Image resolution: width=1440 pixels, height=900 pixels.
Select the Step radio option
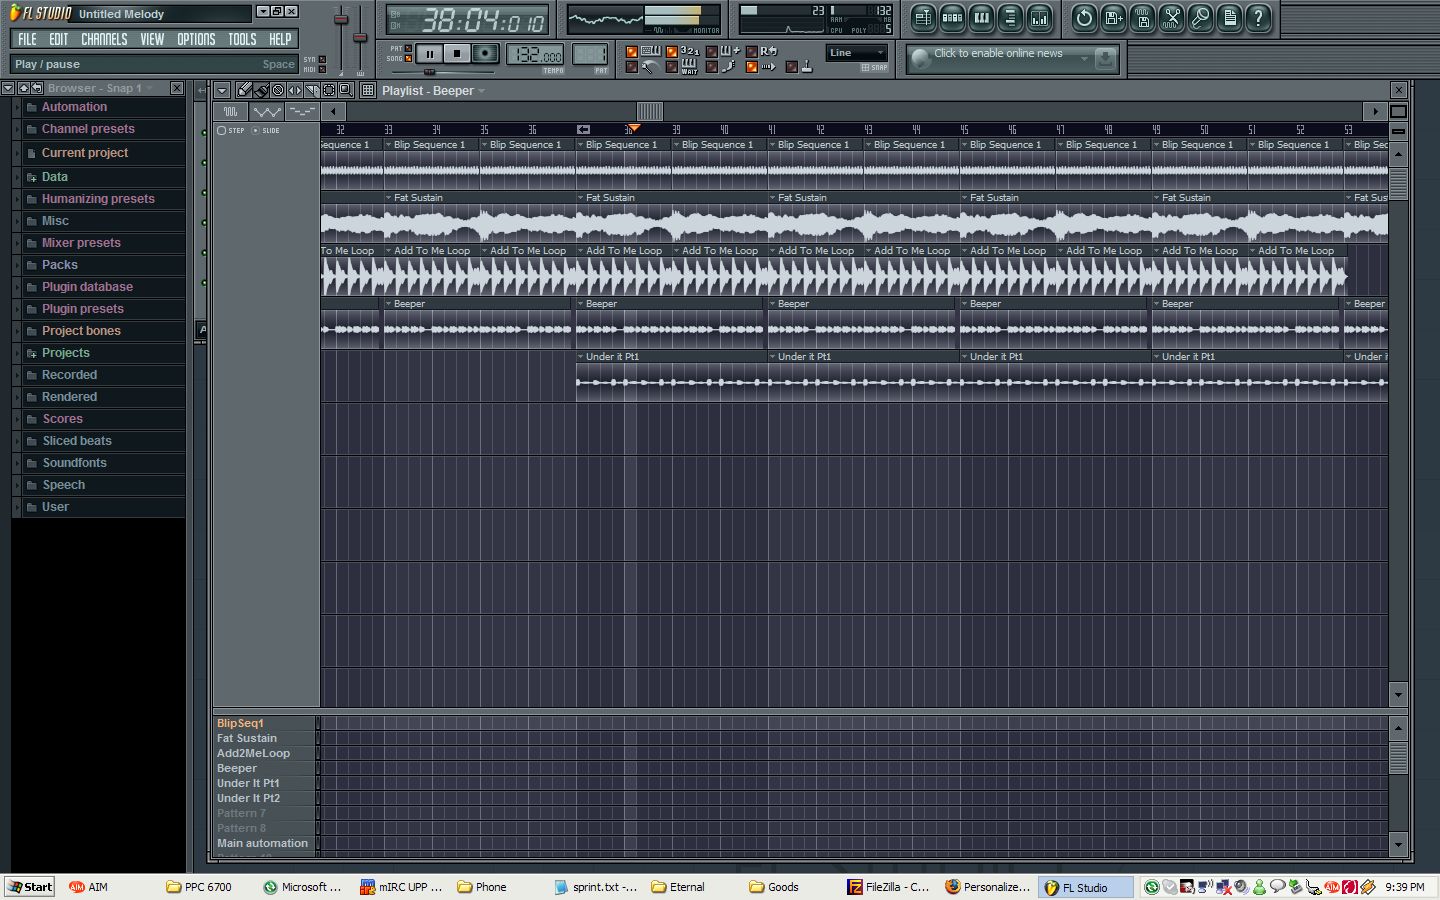pos(222,130)
